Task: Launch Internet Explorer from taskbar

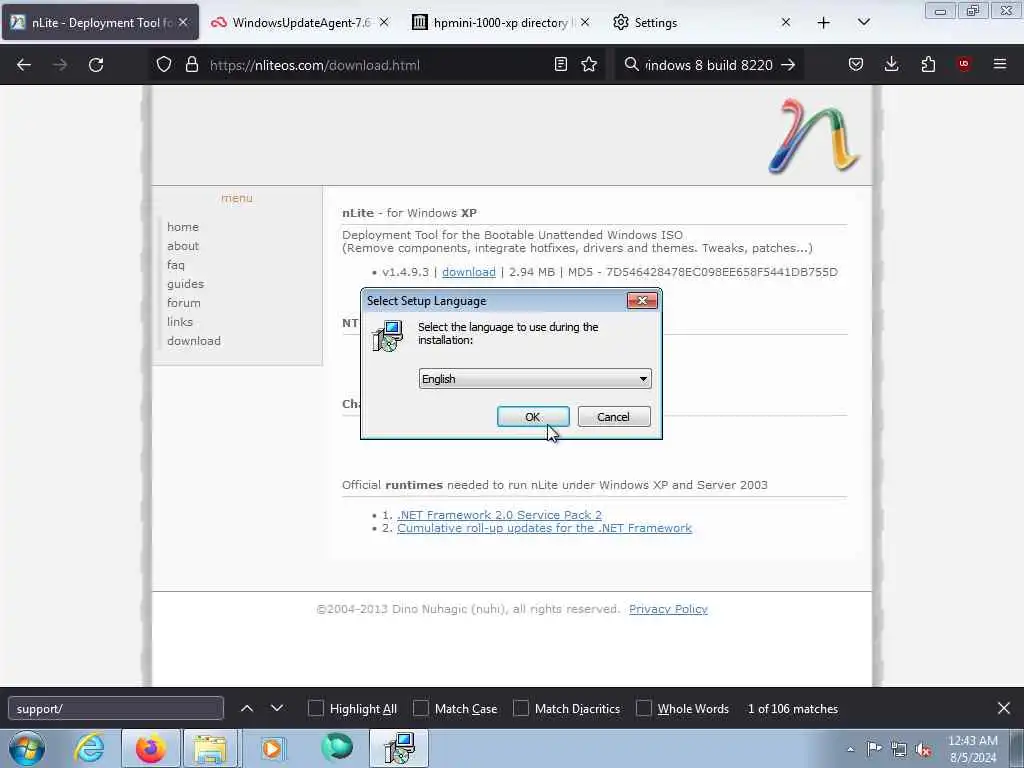Action: (x=89, y=748)
